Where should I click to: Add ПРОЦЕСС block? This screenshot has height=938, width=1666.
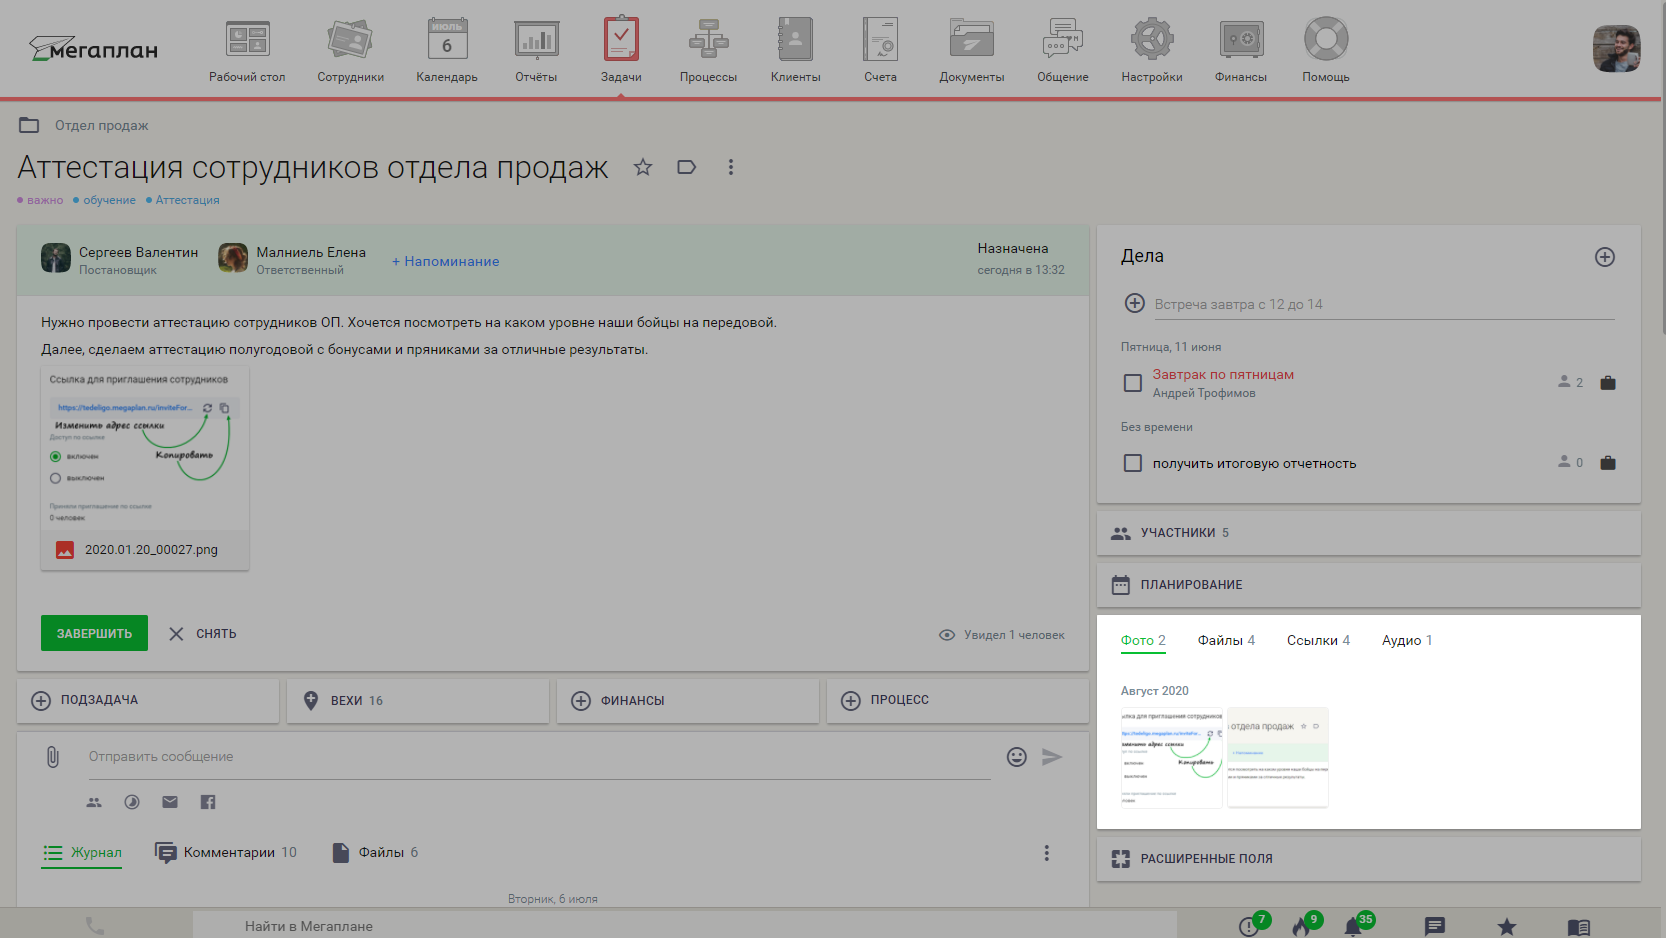[x=958, y=701]
